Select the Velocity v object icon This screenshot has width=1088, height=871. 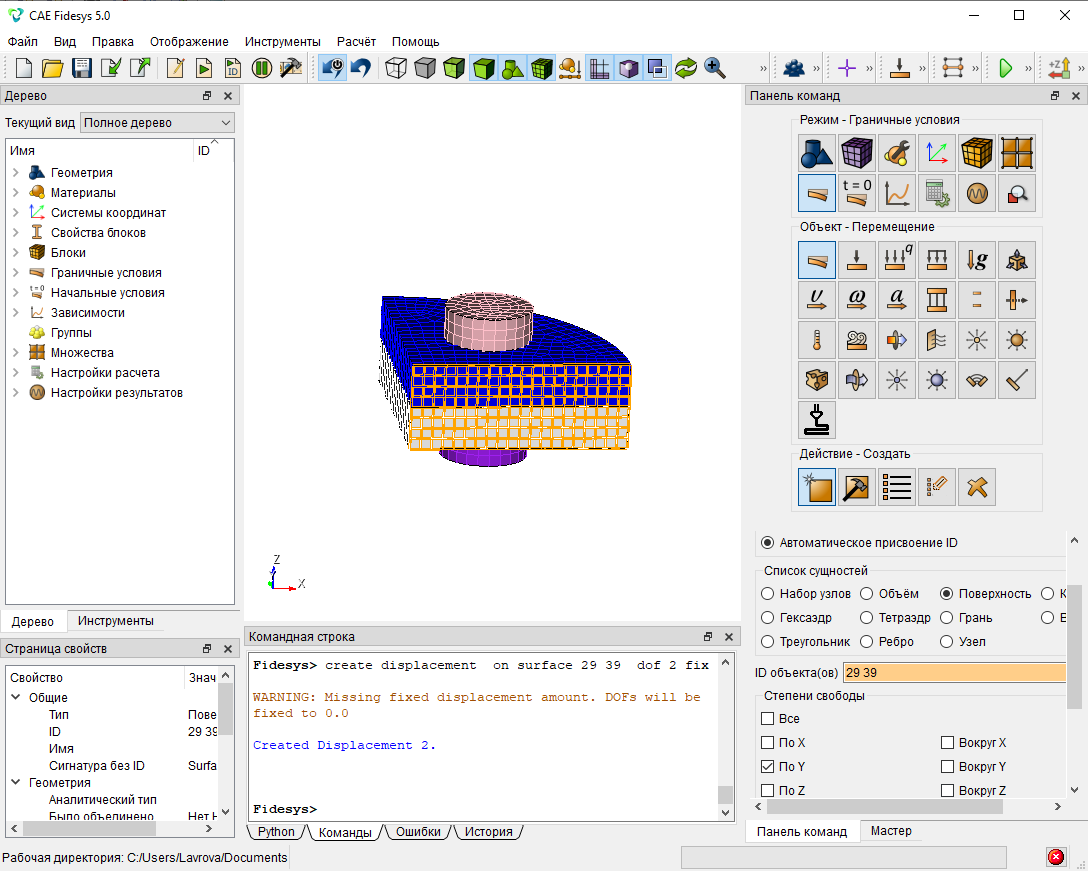pyautogui.click(x=817, y=300)
